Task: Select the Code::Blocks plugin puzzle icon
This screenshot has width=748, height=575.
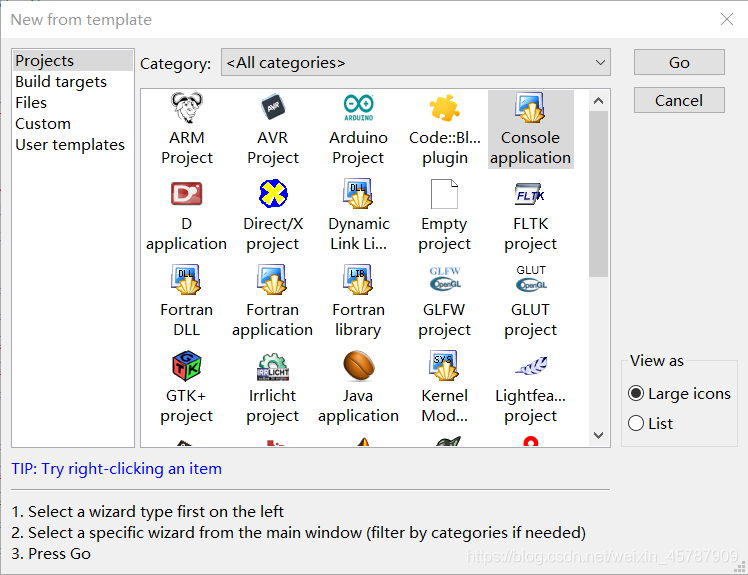Action: [445, 108]
